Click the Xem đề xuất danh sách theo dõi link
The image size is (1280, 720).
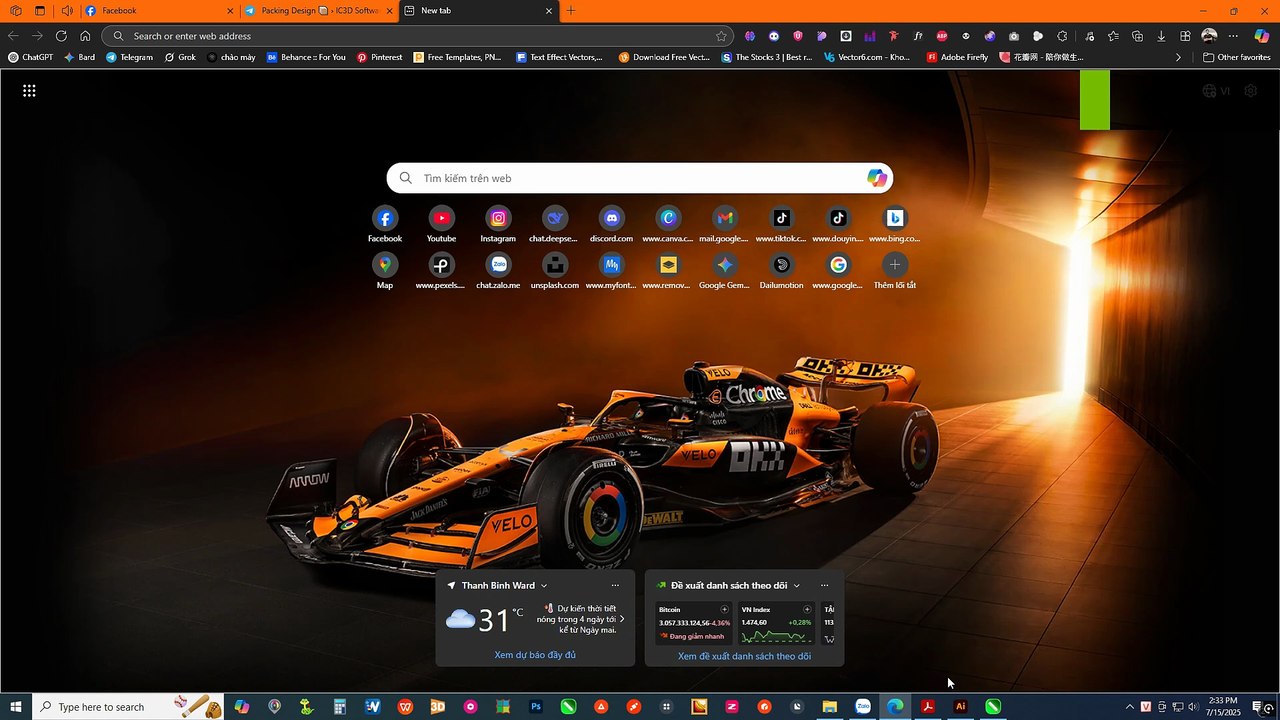[744, 656]
